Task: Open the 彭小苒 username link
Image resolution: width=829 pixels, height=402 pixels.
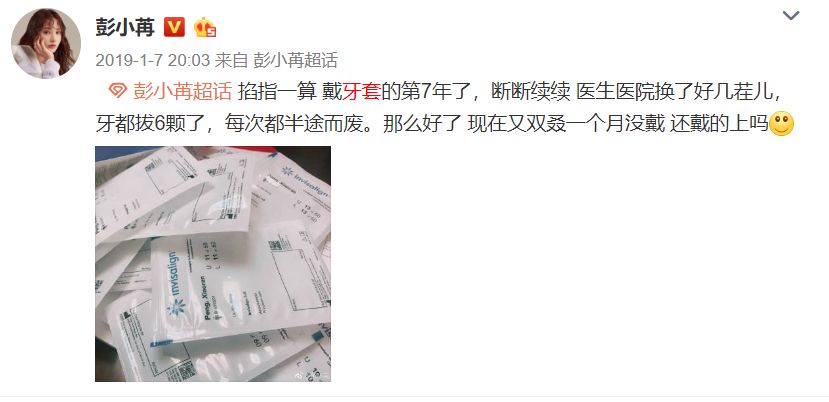Action: [x=125, y=27]
